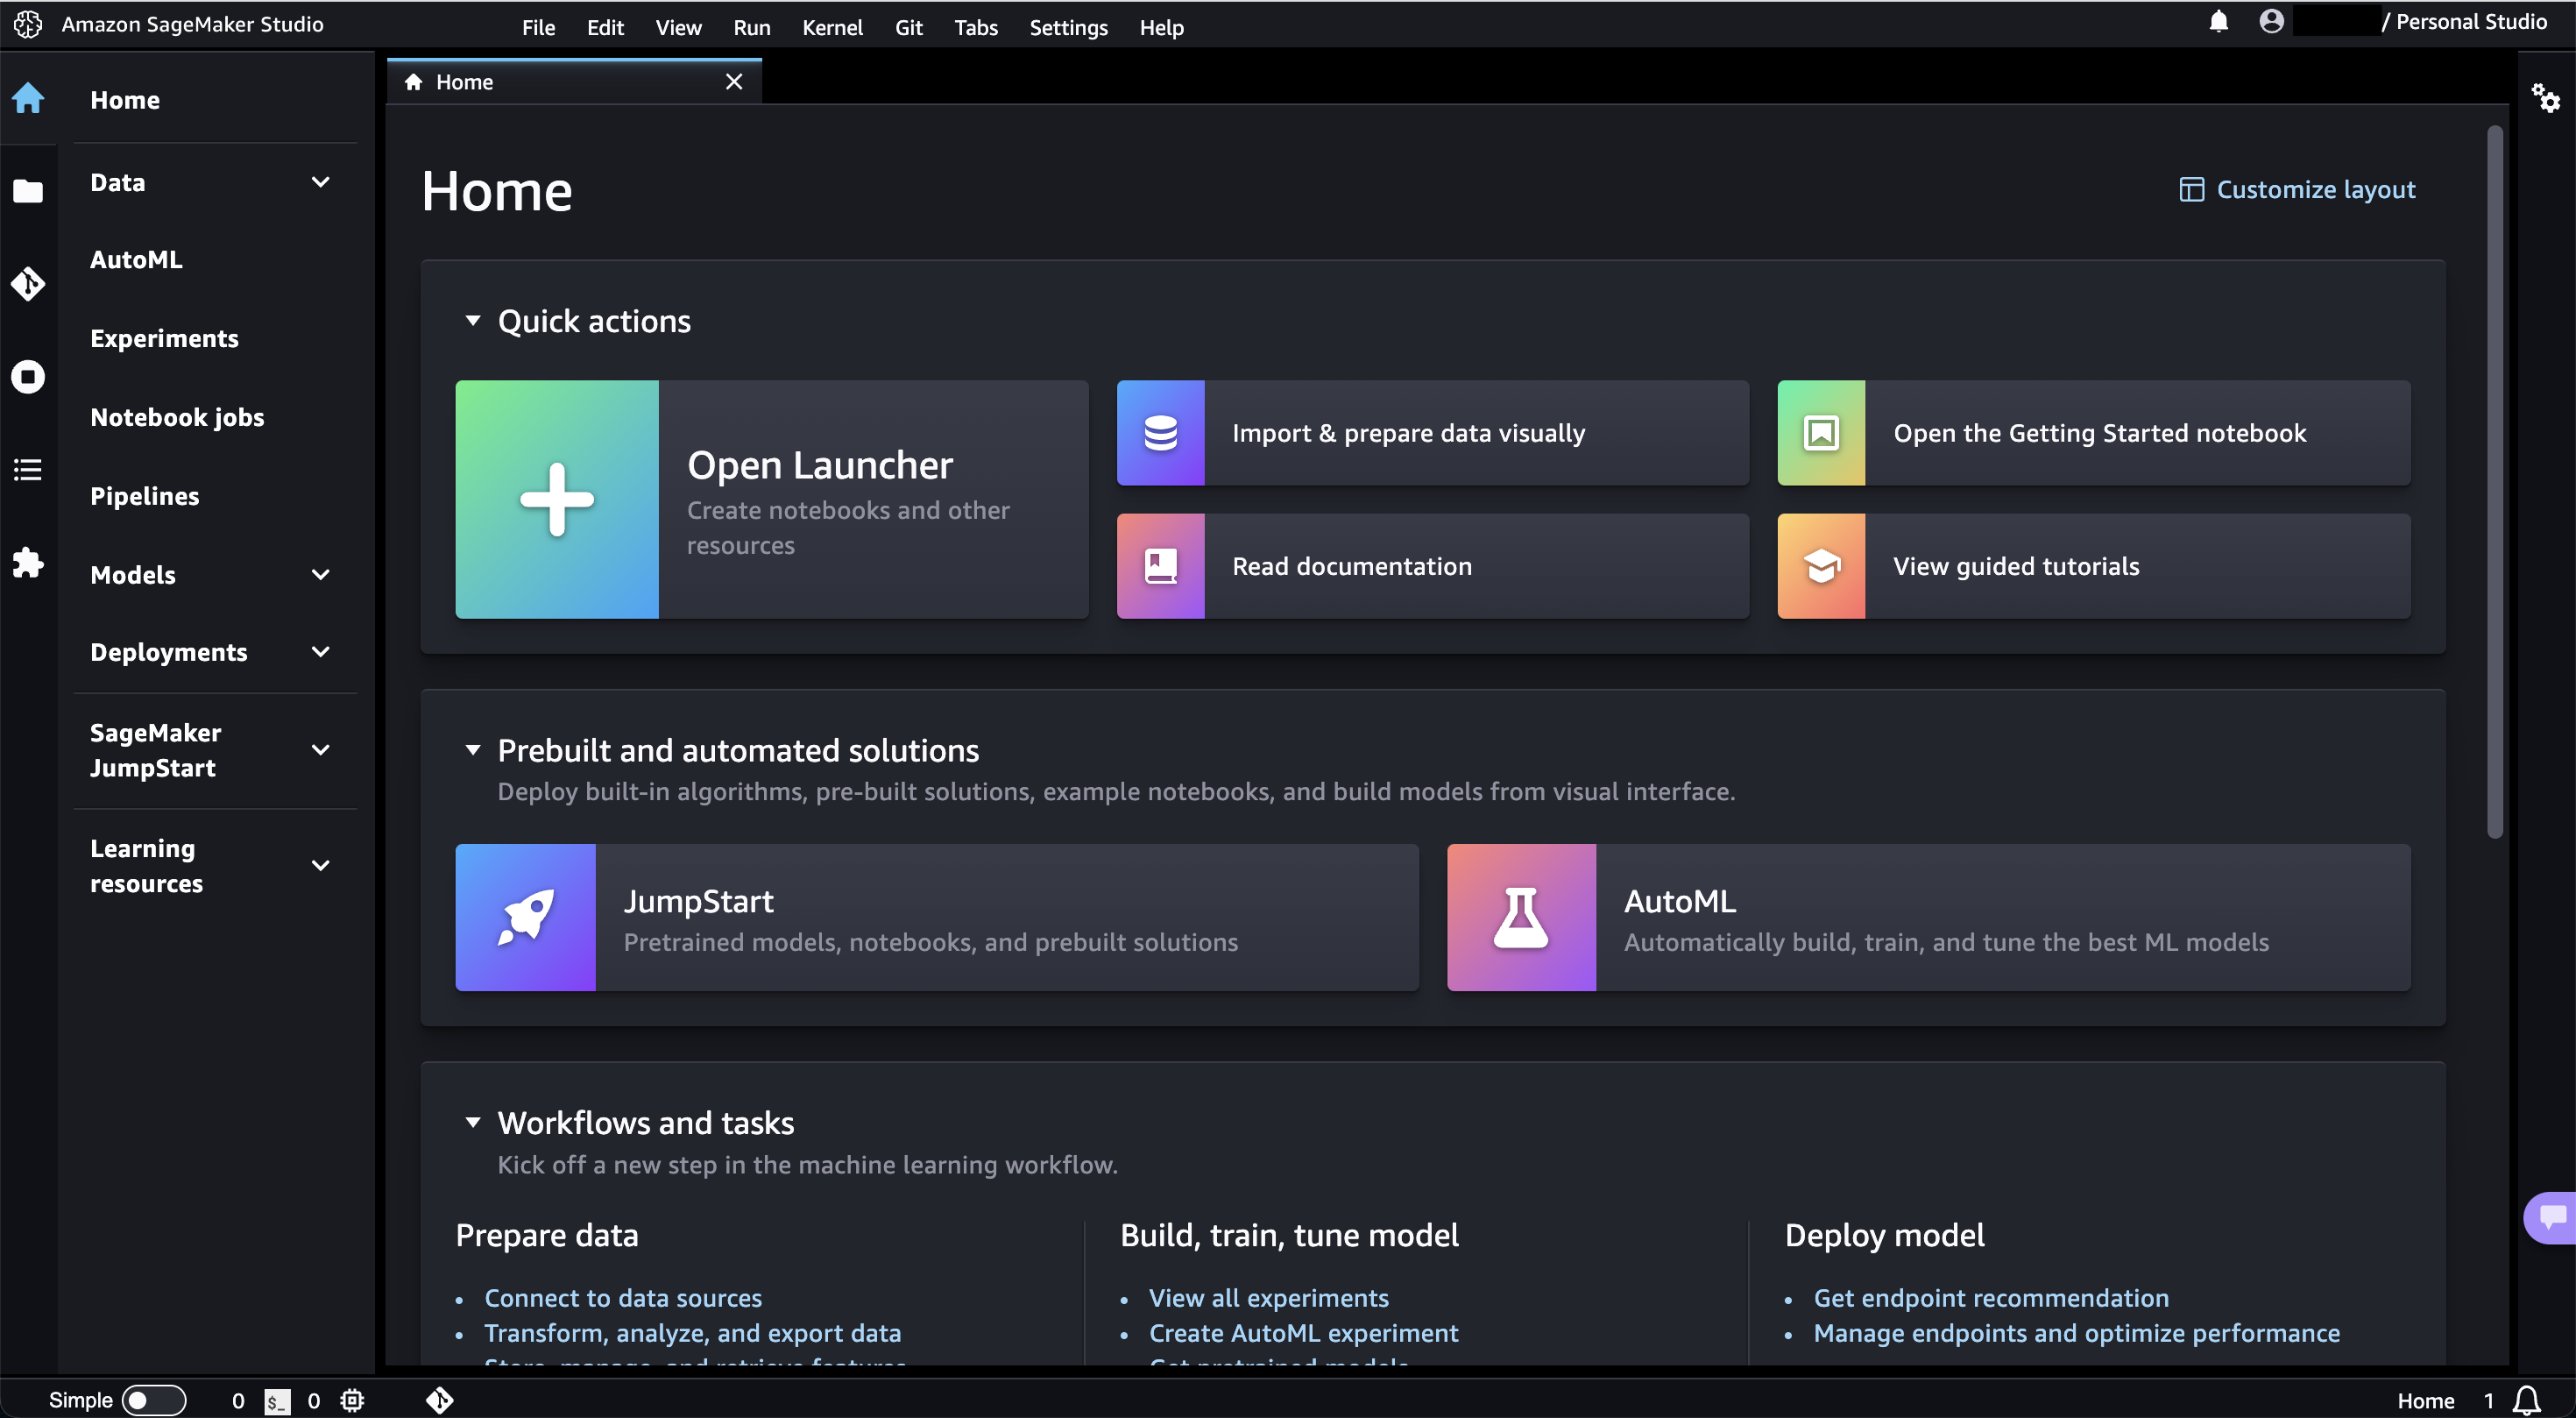The image size is (2576, 1418).
Task: Open AutoML in the left navigation
Action: tap(136, 259)
